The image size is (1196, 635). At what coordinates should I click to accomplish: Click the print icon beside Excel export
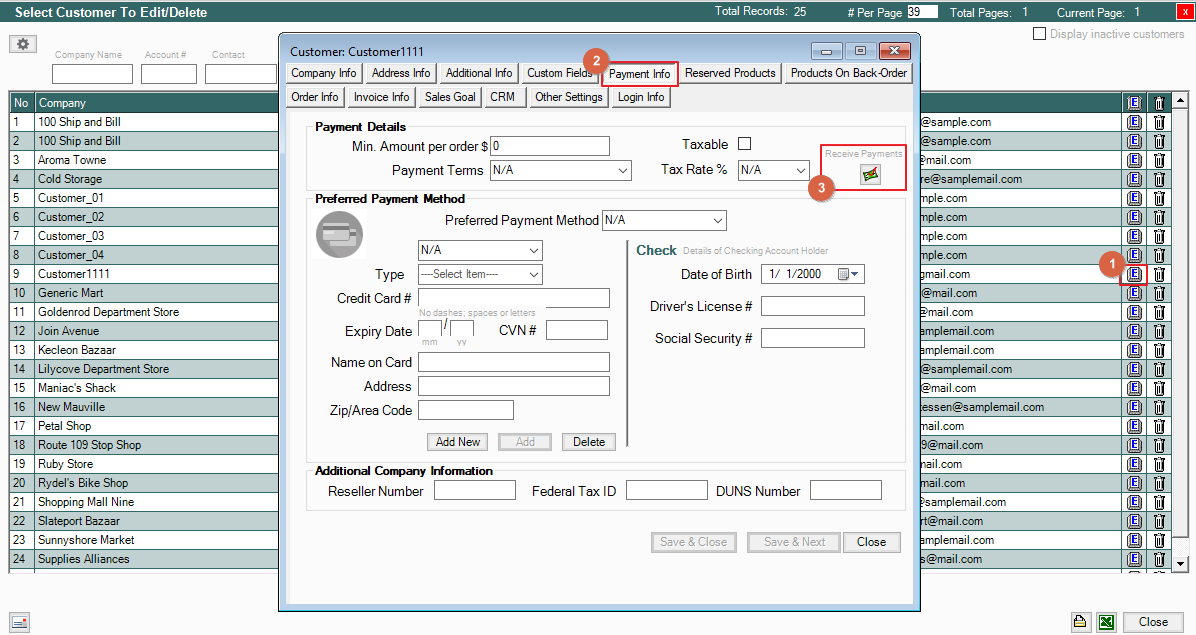(x=1081, y=621)
